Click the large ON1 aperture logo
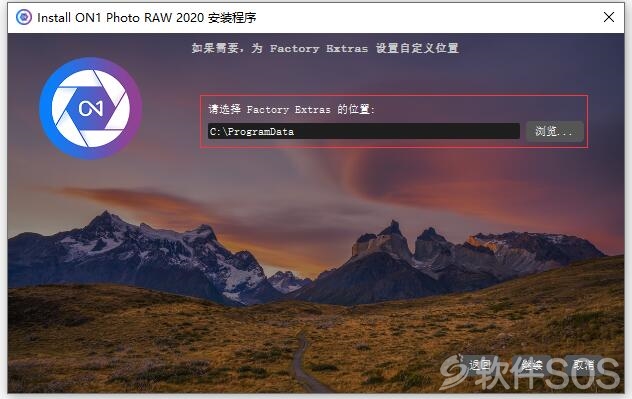This screenshot has height=399, width=632. 91,108
